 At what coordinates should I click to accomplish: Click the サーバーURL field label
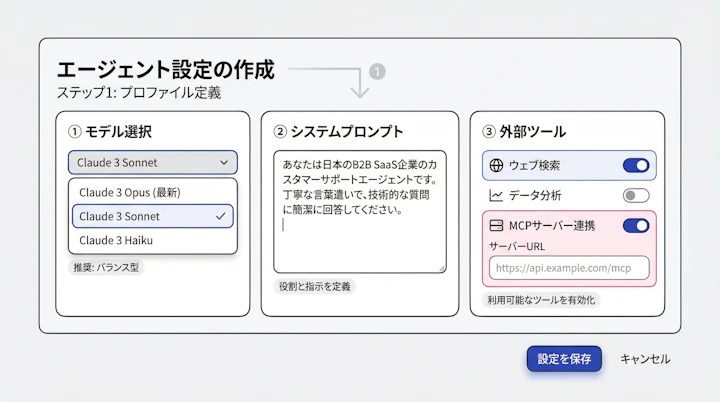point(517,247)
